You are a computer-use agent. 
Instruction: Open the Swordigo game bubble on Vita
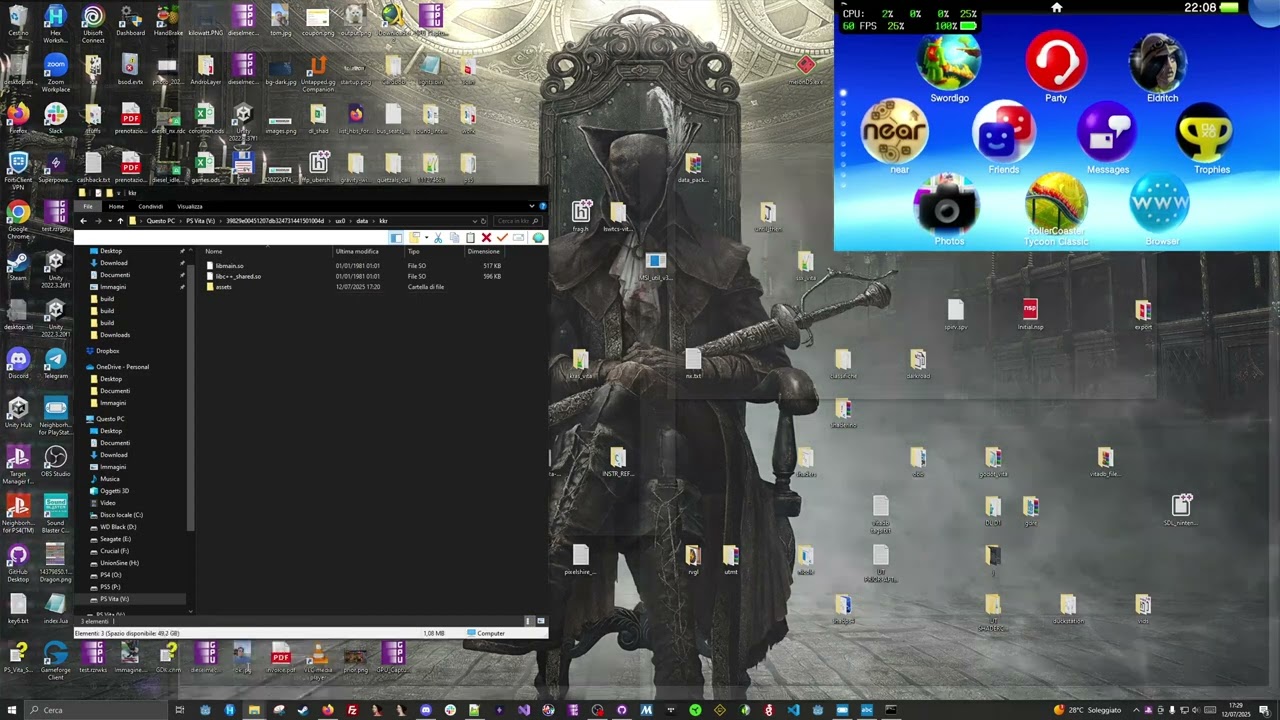[x=949, y=62]
